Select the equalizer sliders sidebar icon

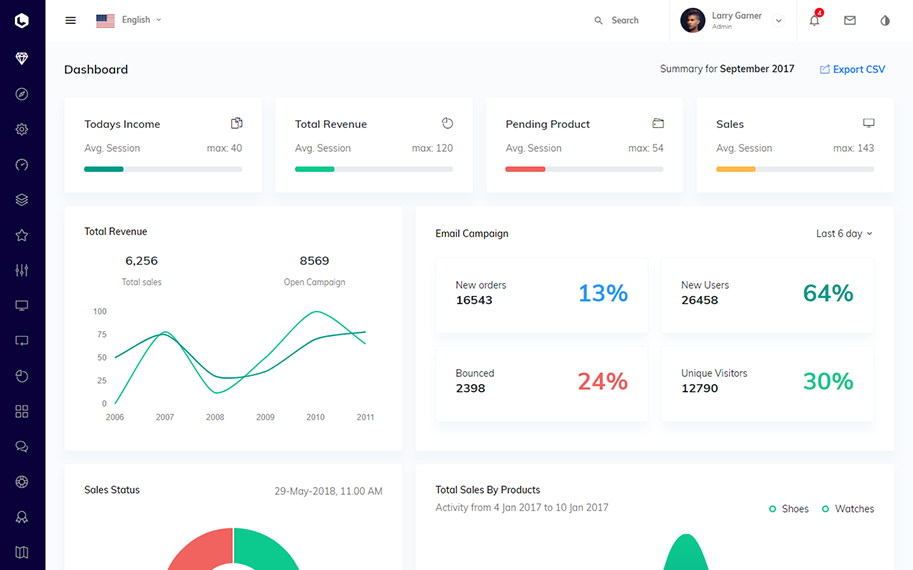pos(22,270)
